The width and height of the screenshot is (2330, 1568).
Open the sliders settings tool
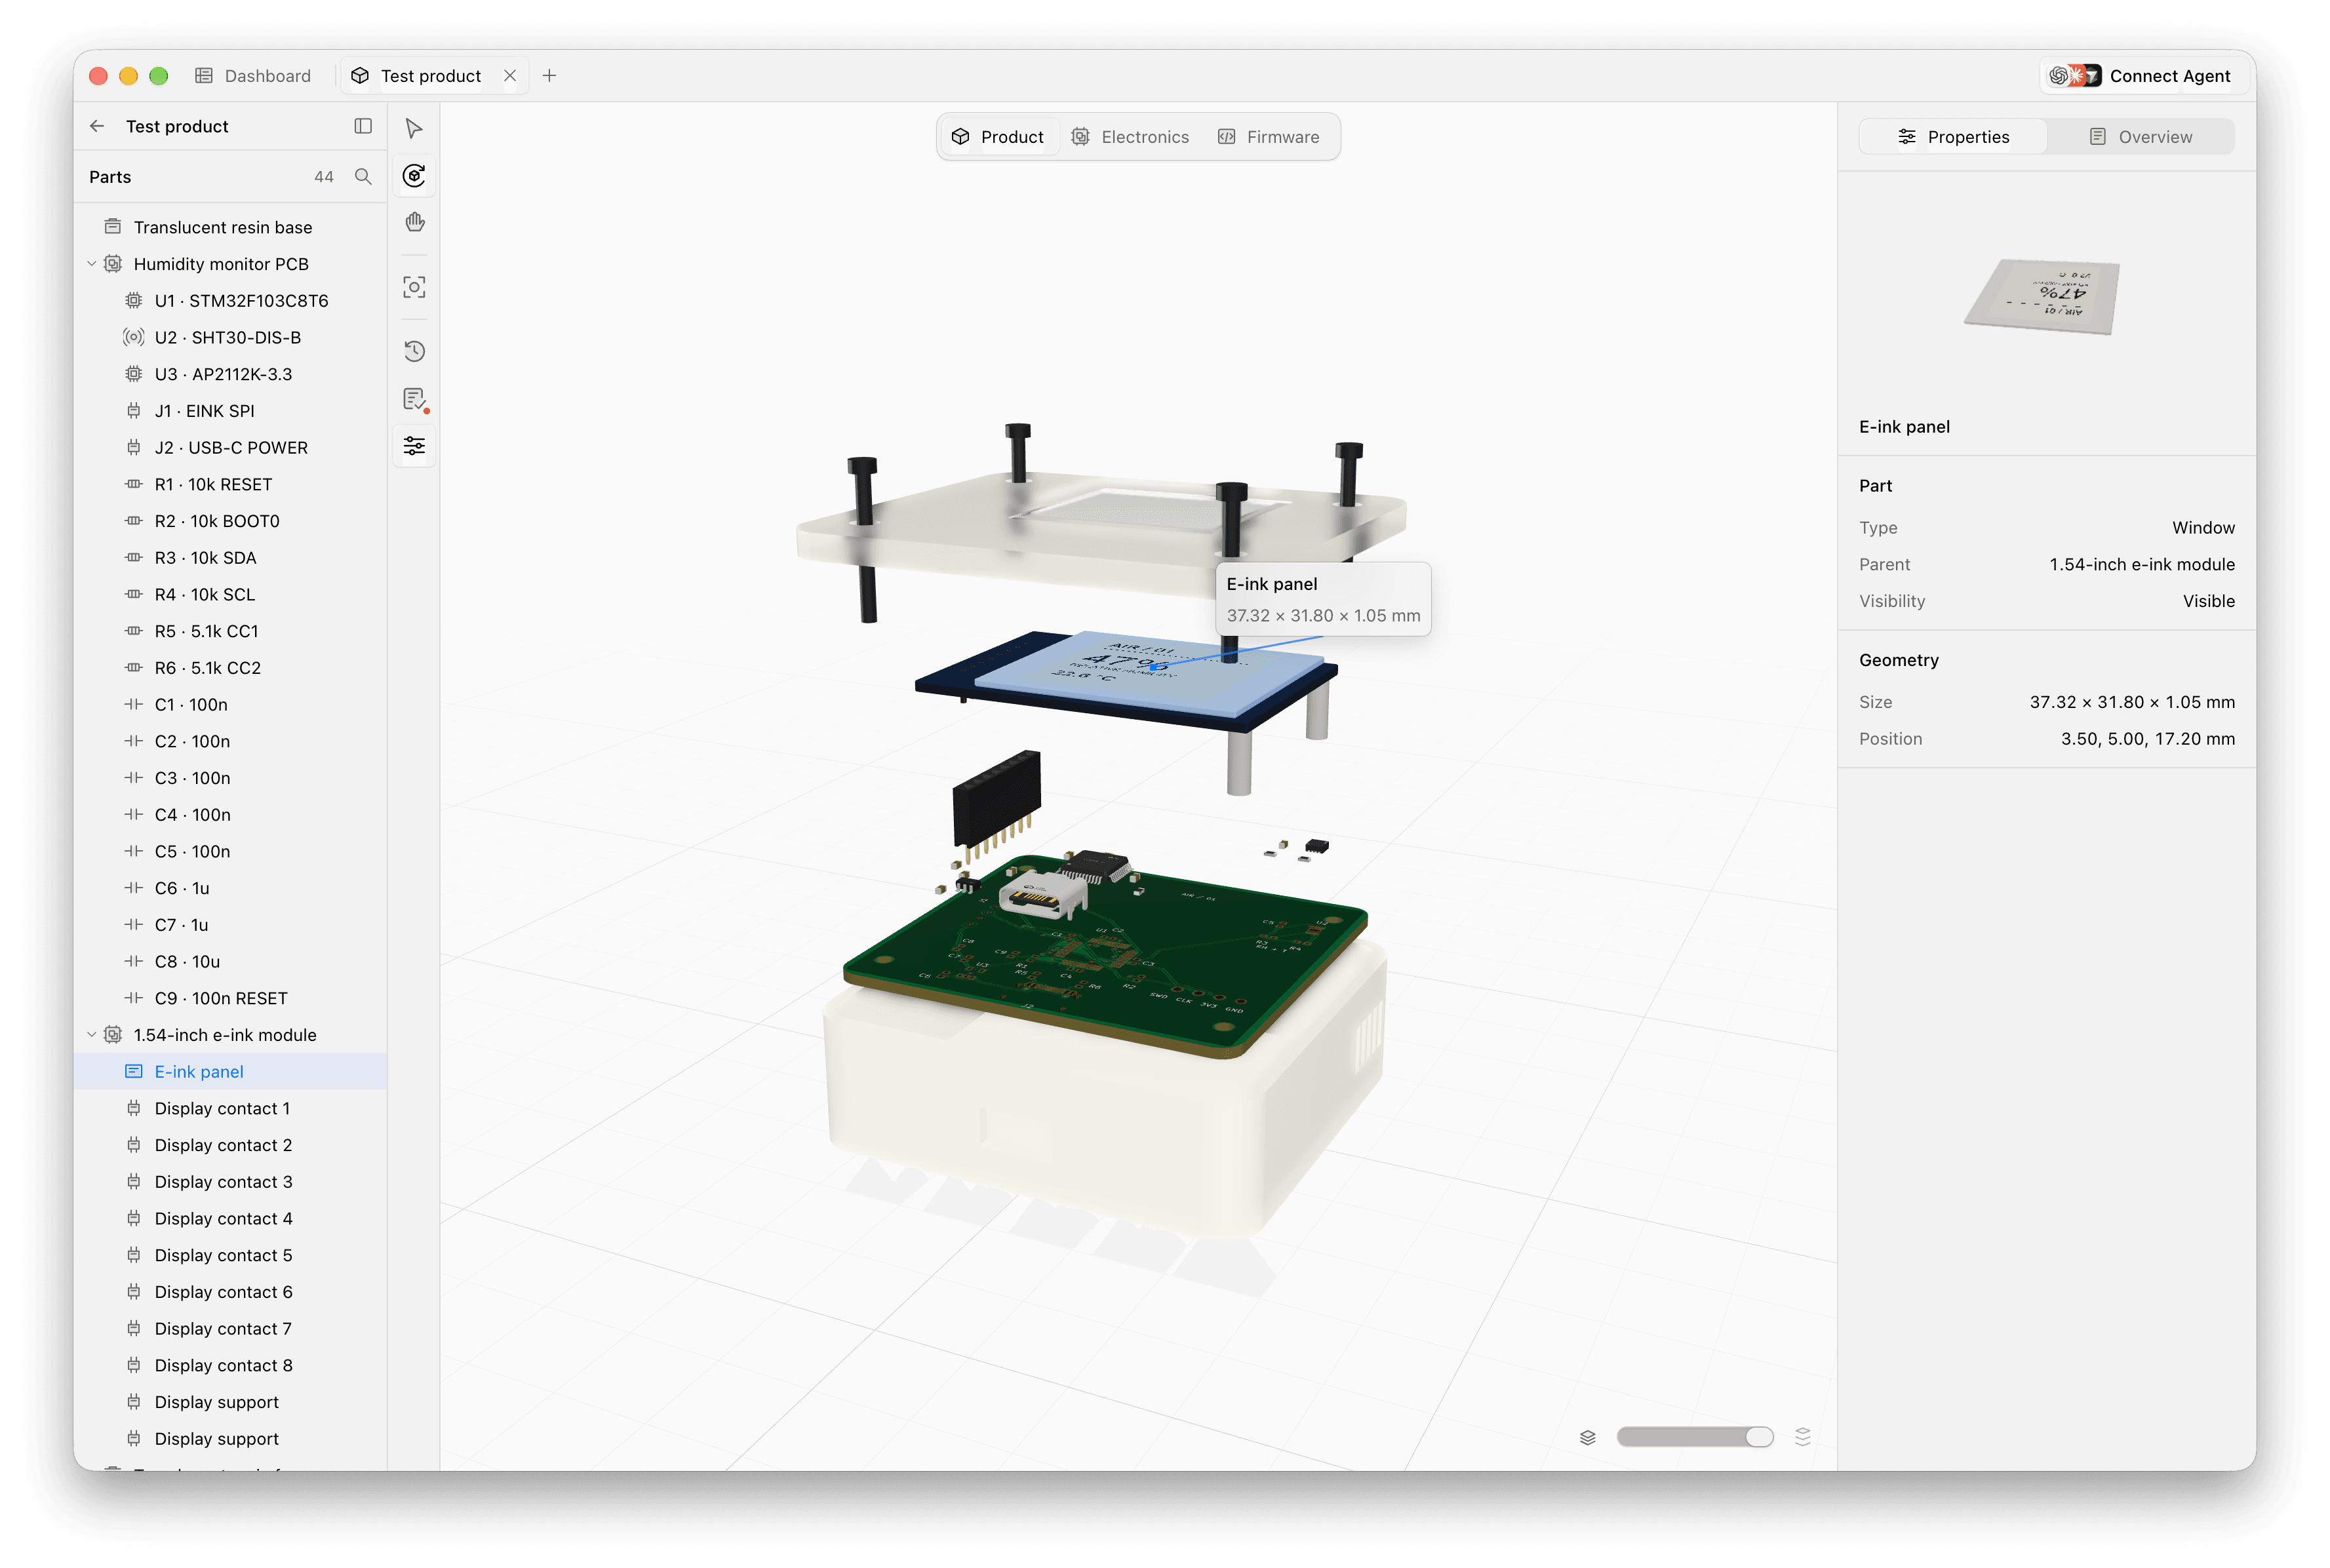pyautogui.click(x=414, y=446)
